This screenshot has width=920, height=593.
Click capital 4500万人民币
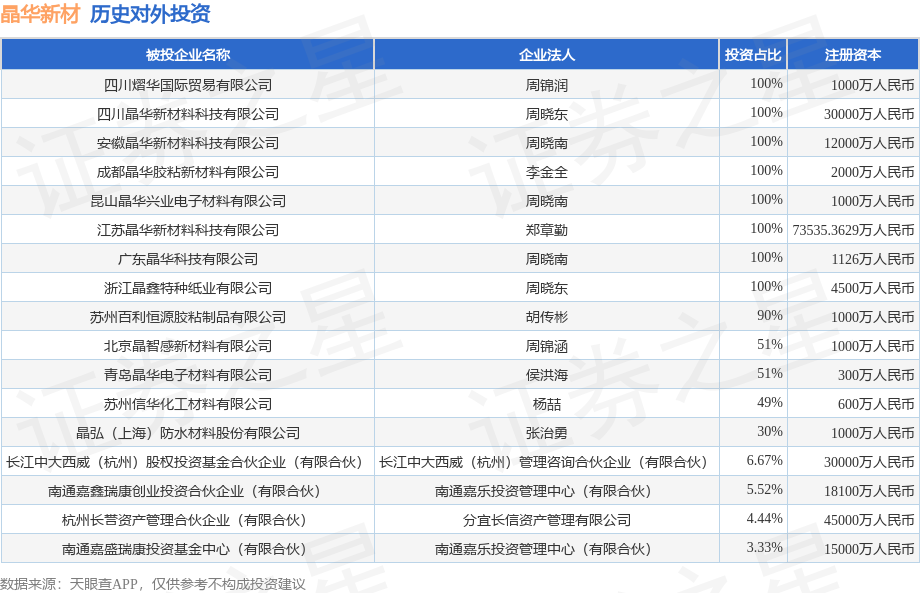click(x=872, y=288)
